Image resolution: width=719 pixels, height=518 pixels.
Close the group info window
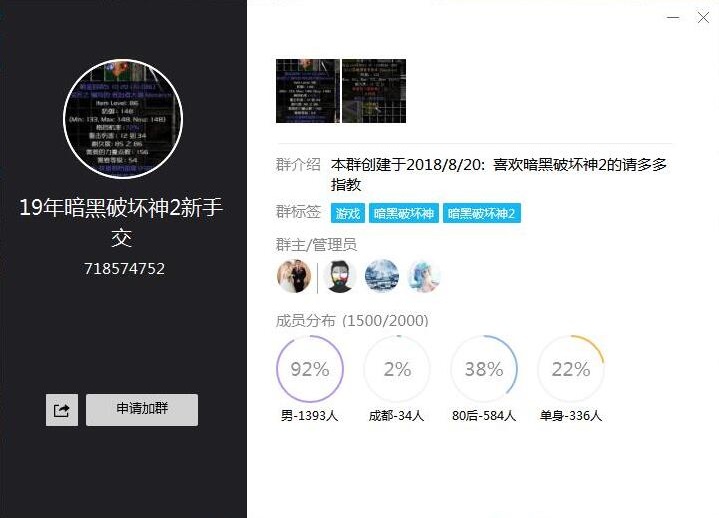[703, 18]
